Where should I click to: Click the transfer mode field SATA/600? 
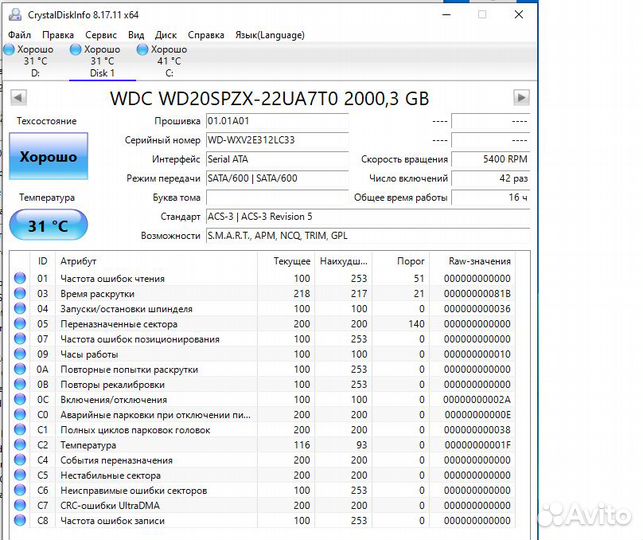(277, 178)
